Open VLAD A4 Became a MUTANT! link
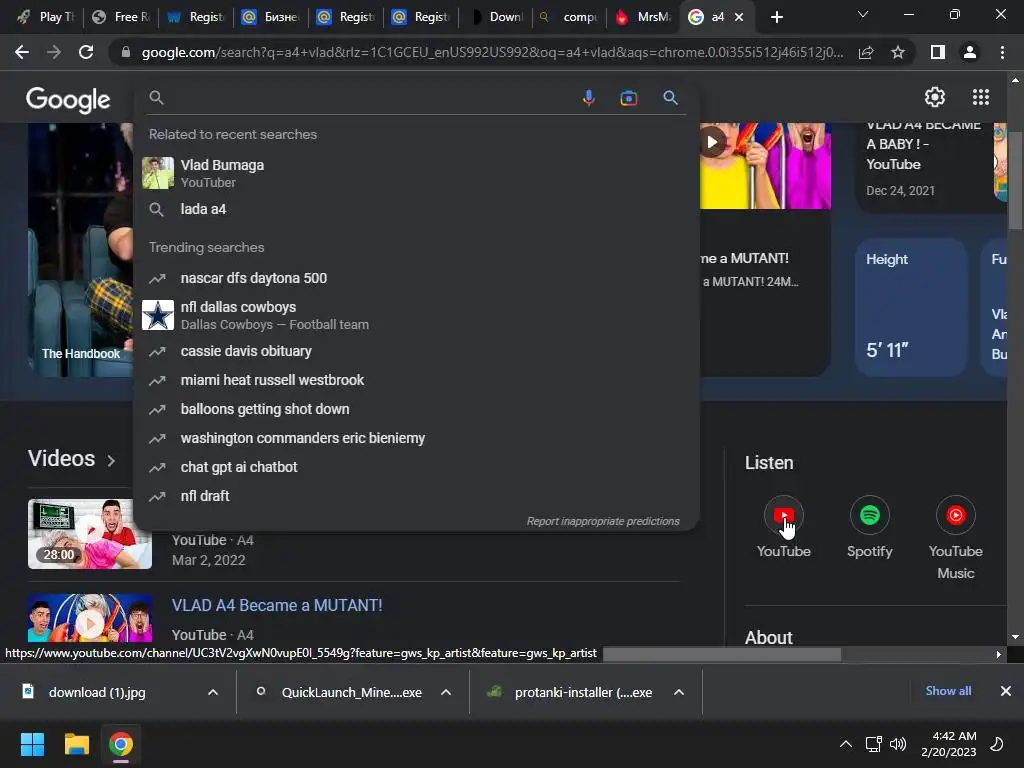This screenshot has width=1024, height=768. click(277, 605)
